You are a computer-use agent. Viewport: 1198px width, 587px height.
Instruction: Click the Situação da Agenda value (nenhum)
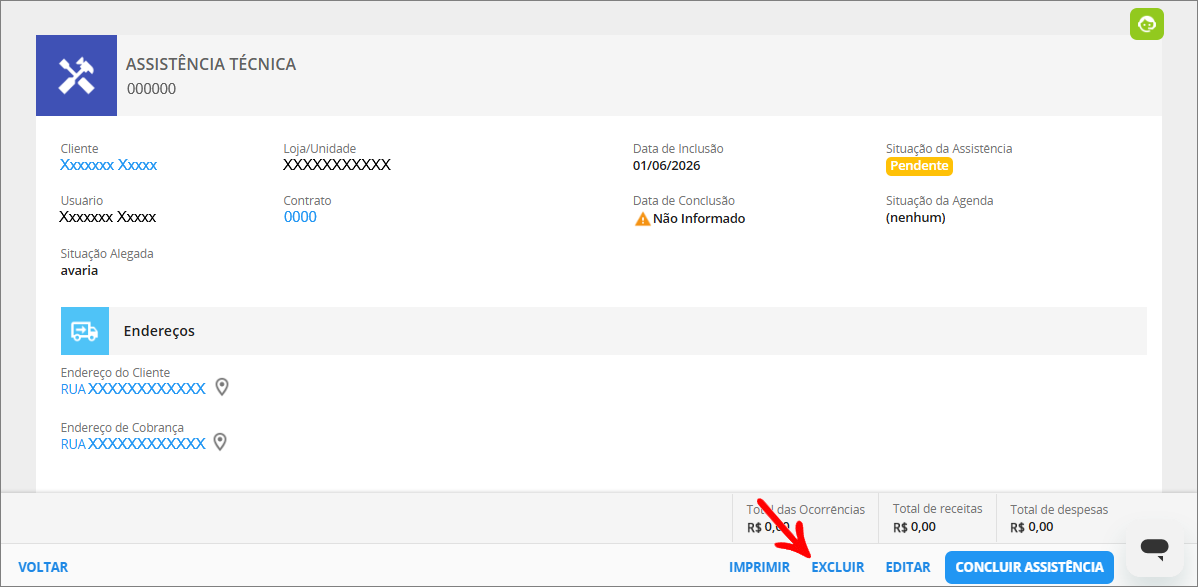916,218
